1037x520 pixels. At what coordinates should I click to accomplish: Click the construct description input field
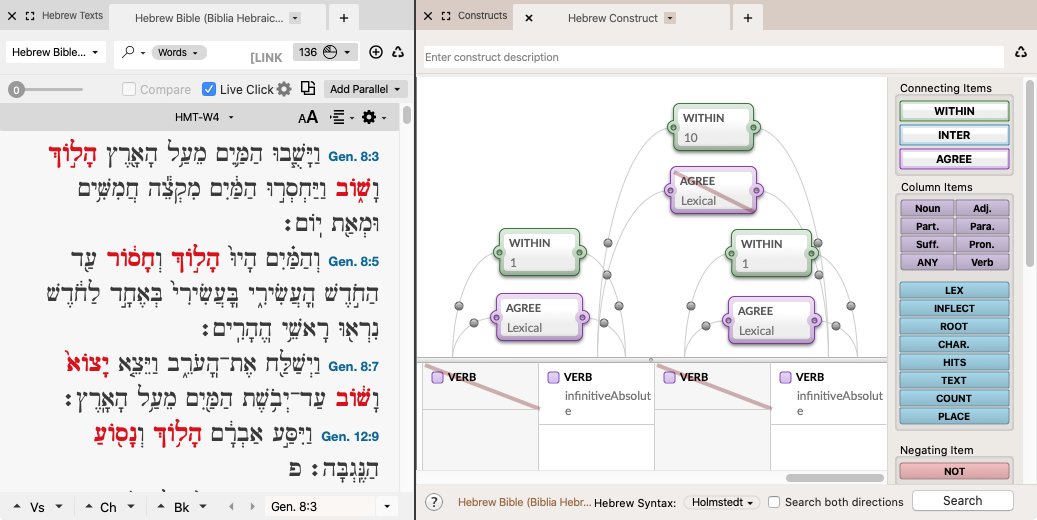(x=713, y=57)
